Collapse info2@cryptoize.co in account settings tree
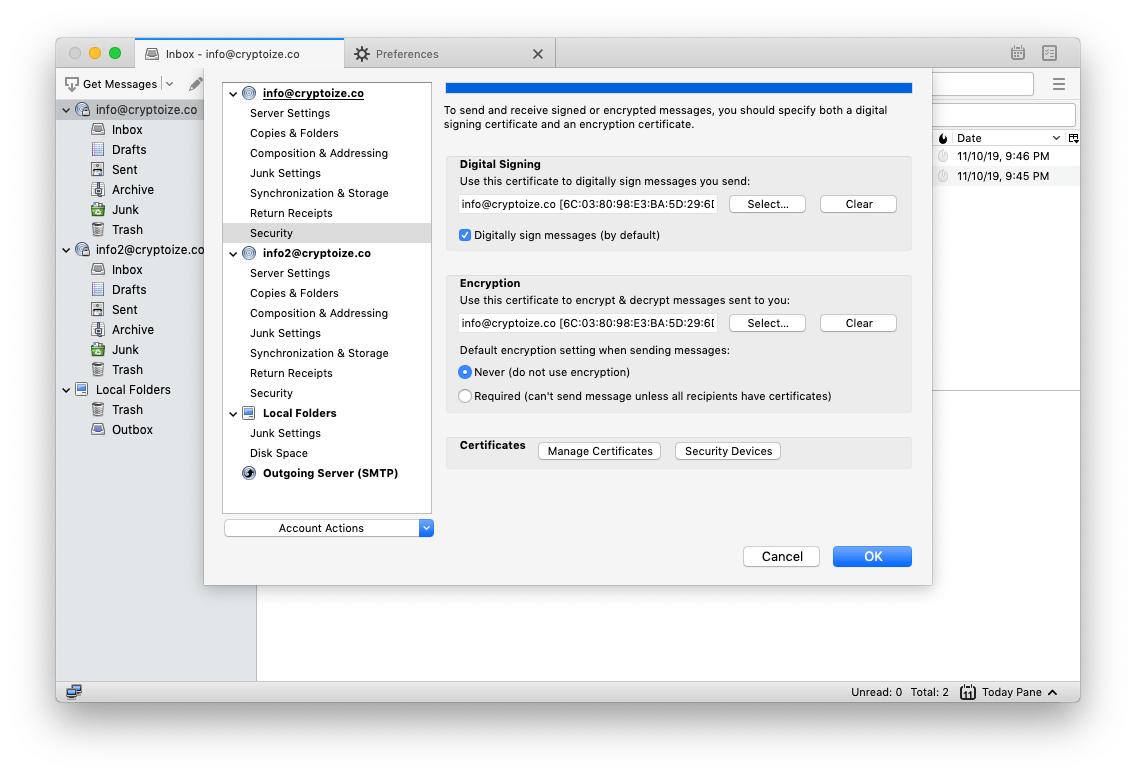Viewport: 1136px width, 776px height. (233, 254)
